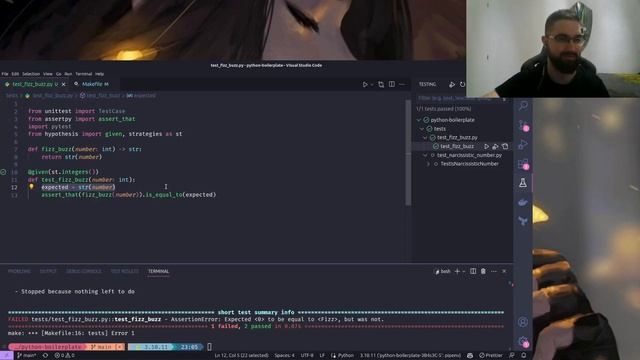Open changes icon in editor toolbar
Viewport: 640px width, 360px height.
[381, 84]
